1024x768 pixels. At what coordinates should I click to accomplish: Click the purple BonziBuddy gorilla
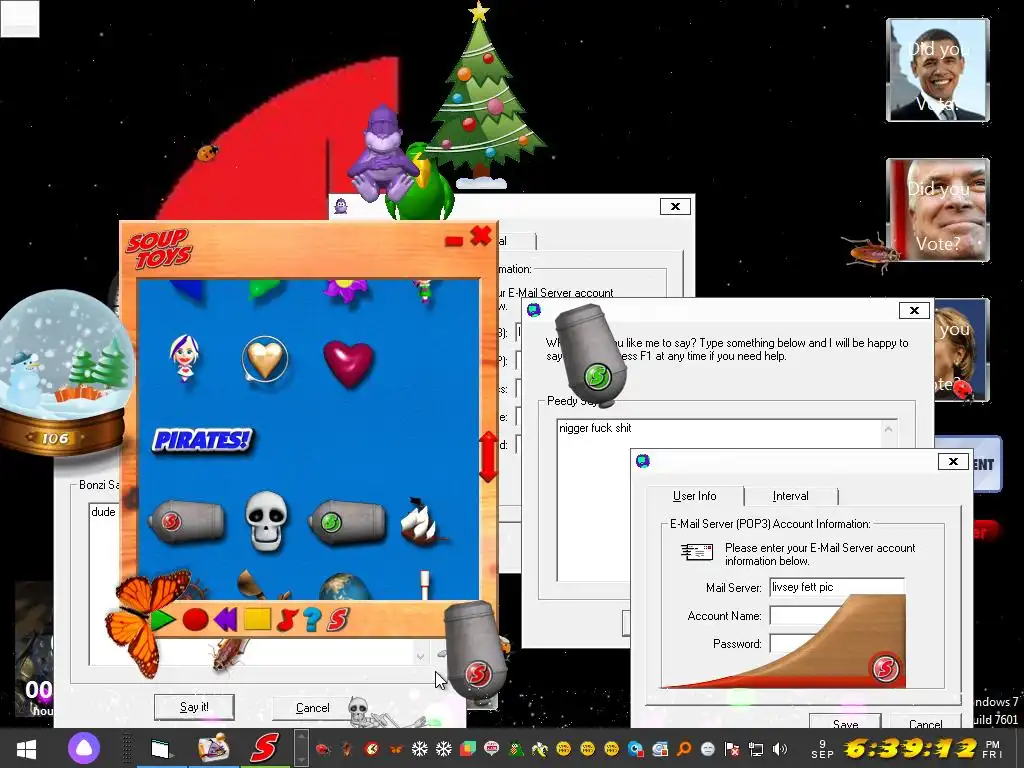(382, 152)
